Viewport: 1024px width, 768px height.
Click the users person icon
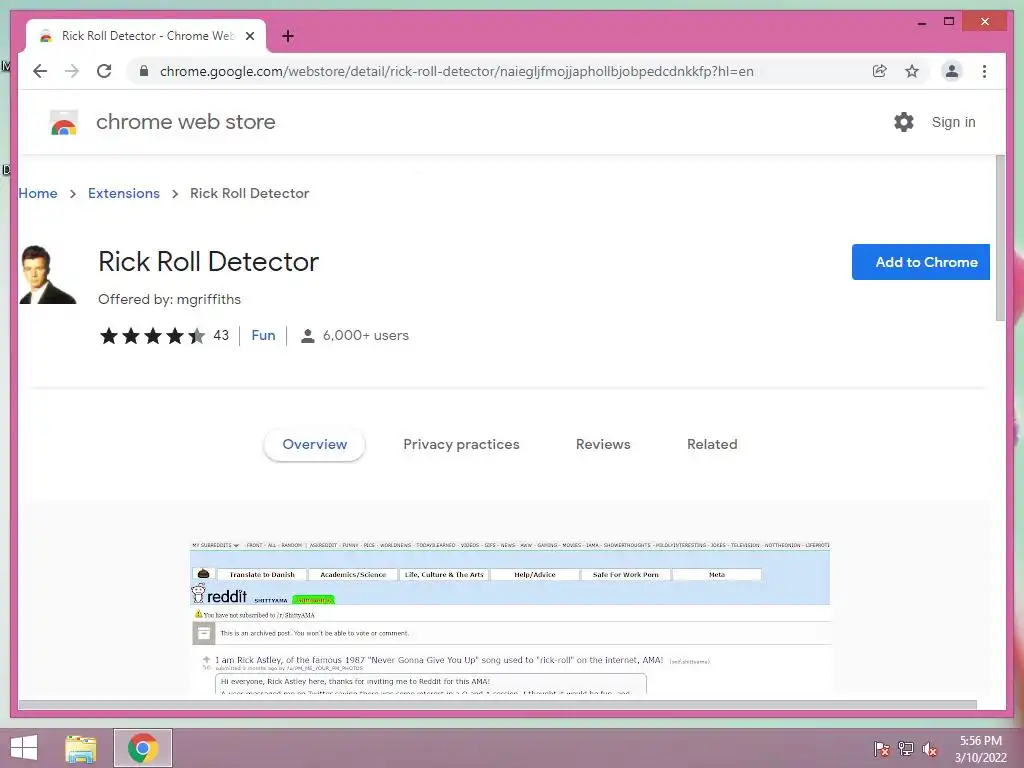coord(308,336)
